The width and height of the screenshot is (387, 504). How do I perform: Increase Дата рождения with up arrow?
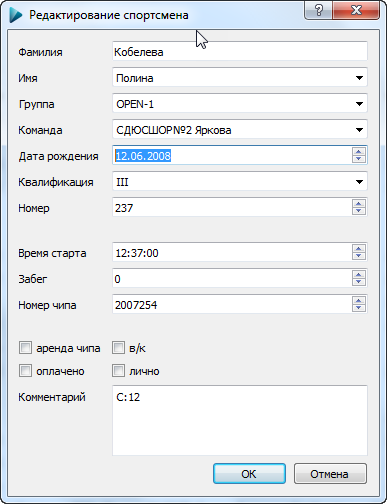point(359,151)
